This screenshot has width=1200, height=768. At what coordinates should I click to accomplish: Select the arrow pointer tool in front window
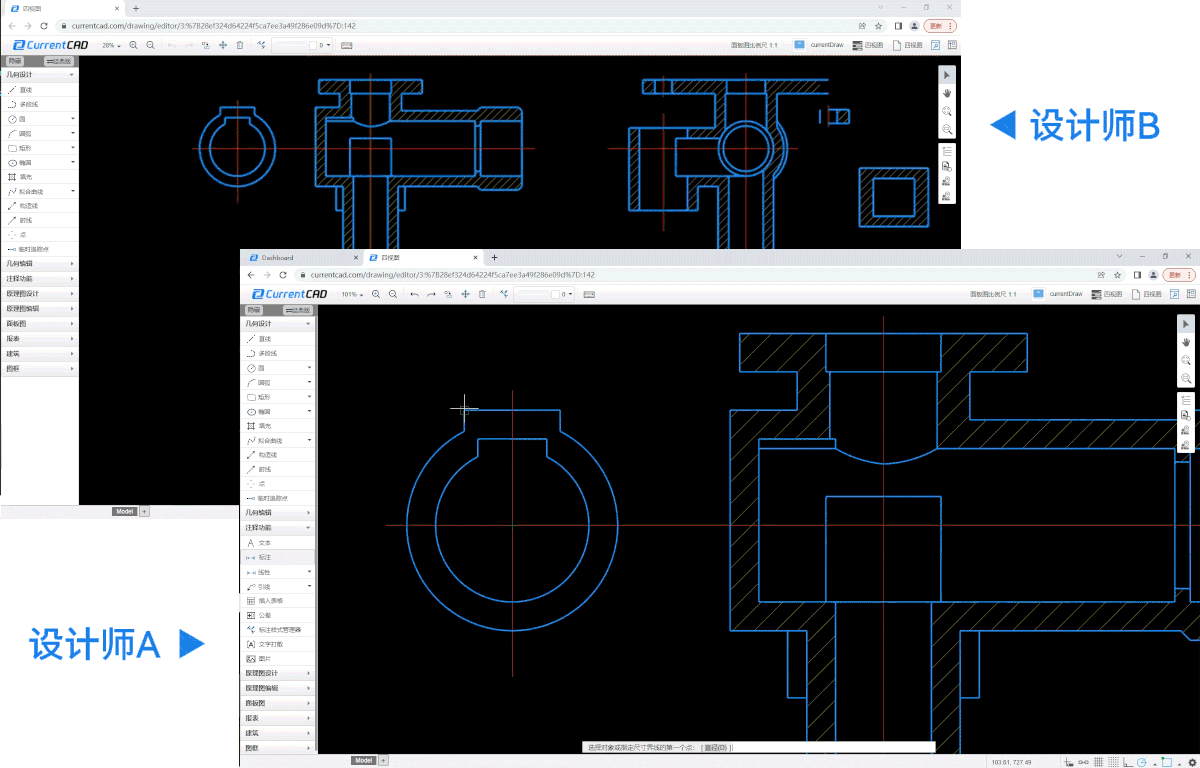pos(1186,324)
